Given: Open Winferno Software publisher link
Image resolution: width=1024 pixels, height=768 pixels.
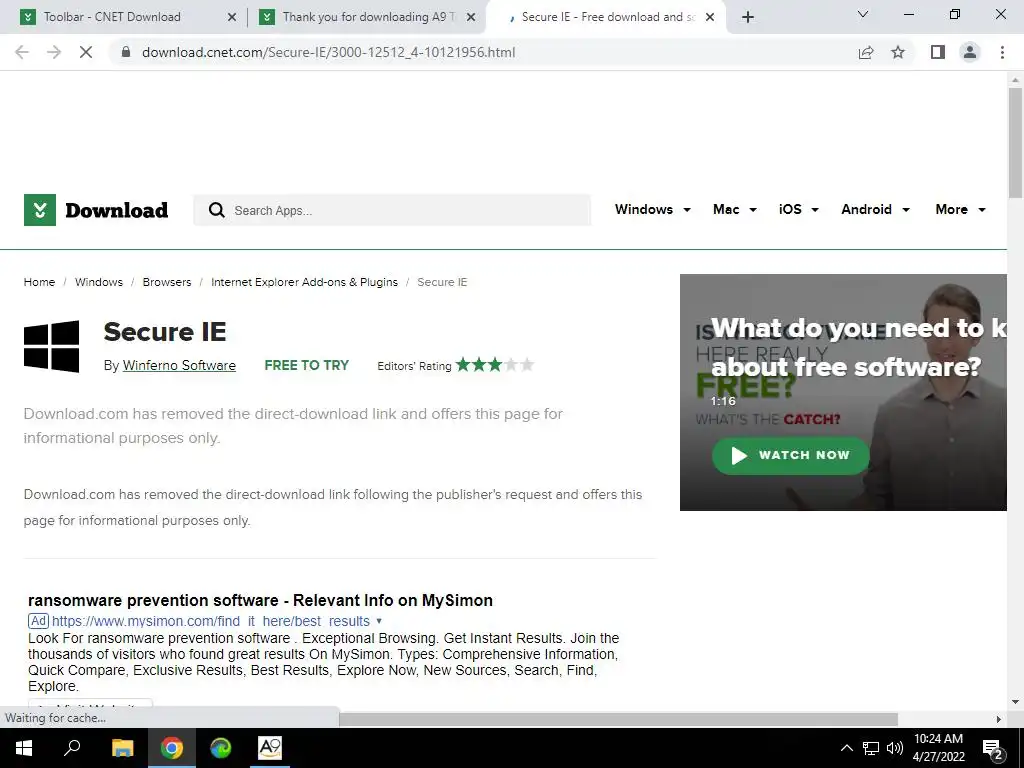Looking at the screenshot, I should 179,366.
